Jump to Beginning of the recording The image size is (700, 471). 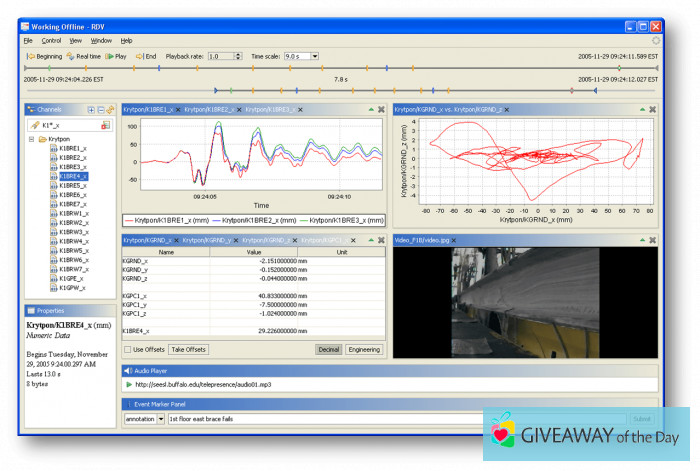tap(44, 56)
